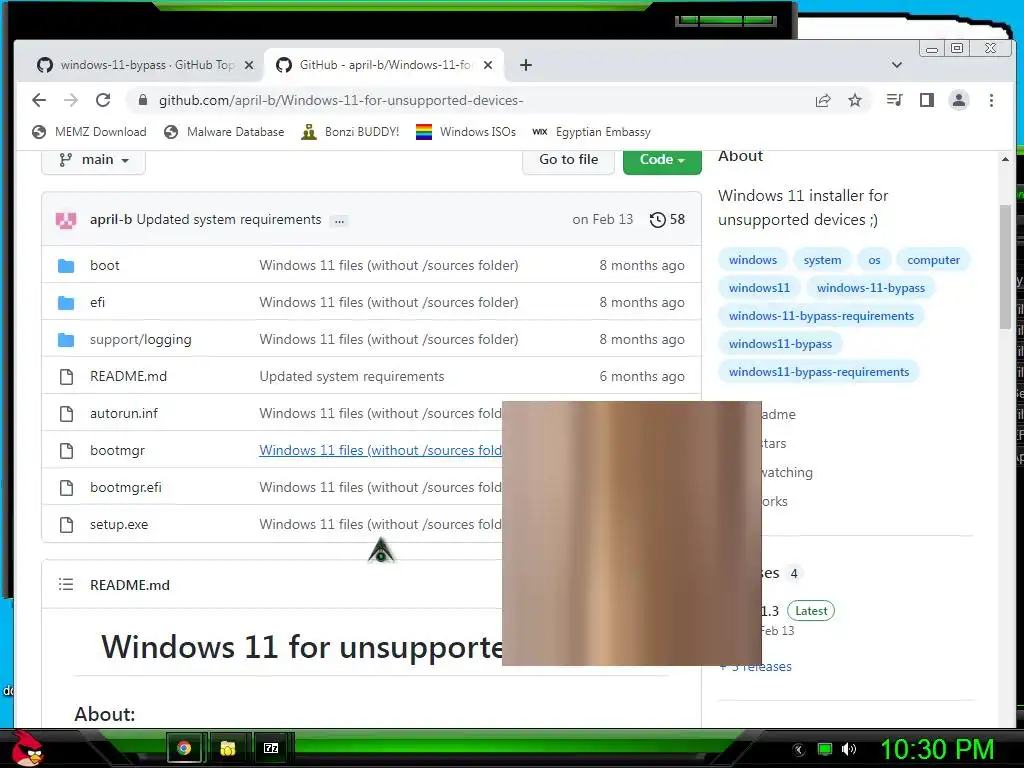Image resolution: width=1024 pixels, height=768 pixels.
Task: Open Windows ISOs bookmark
Action: [x=466, y=132]
